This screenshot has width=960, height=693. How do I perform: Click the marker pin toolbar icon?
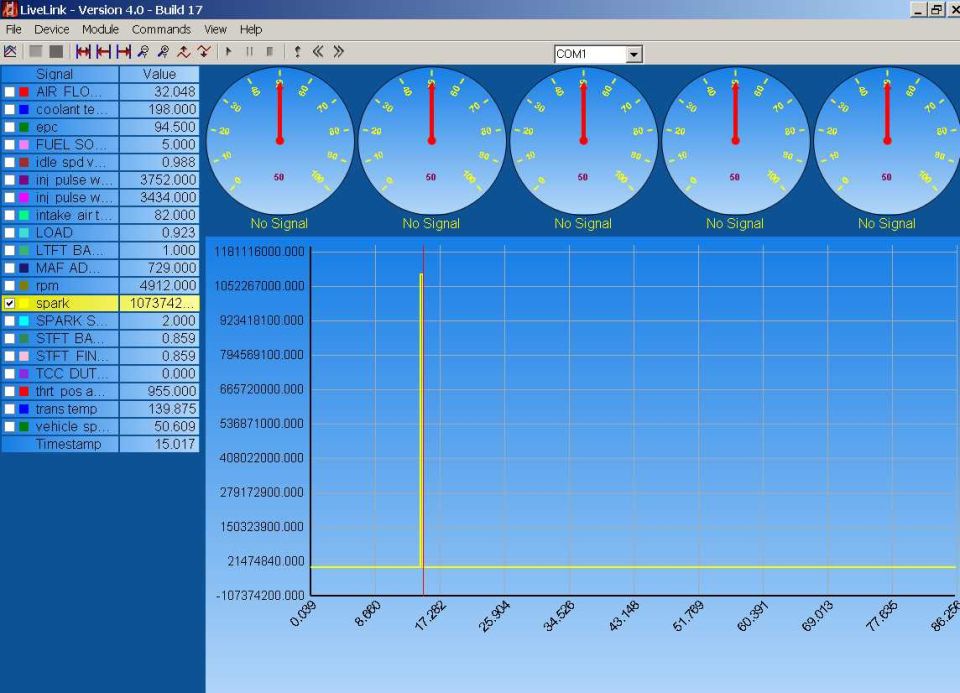tap(298, 52)
